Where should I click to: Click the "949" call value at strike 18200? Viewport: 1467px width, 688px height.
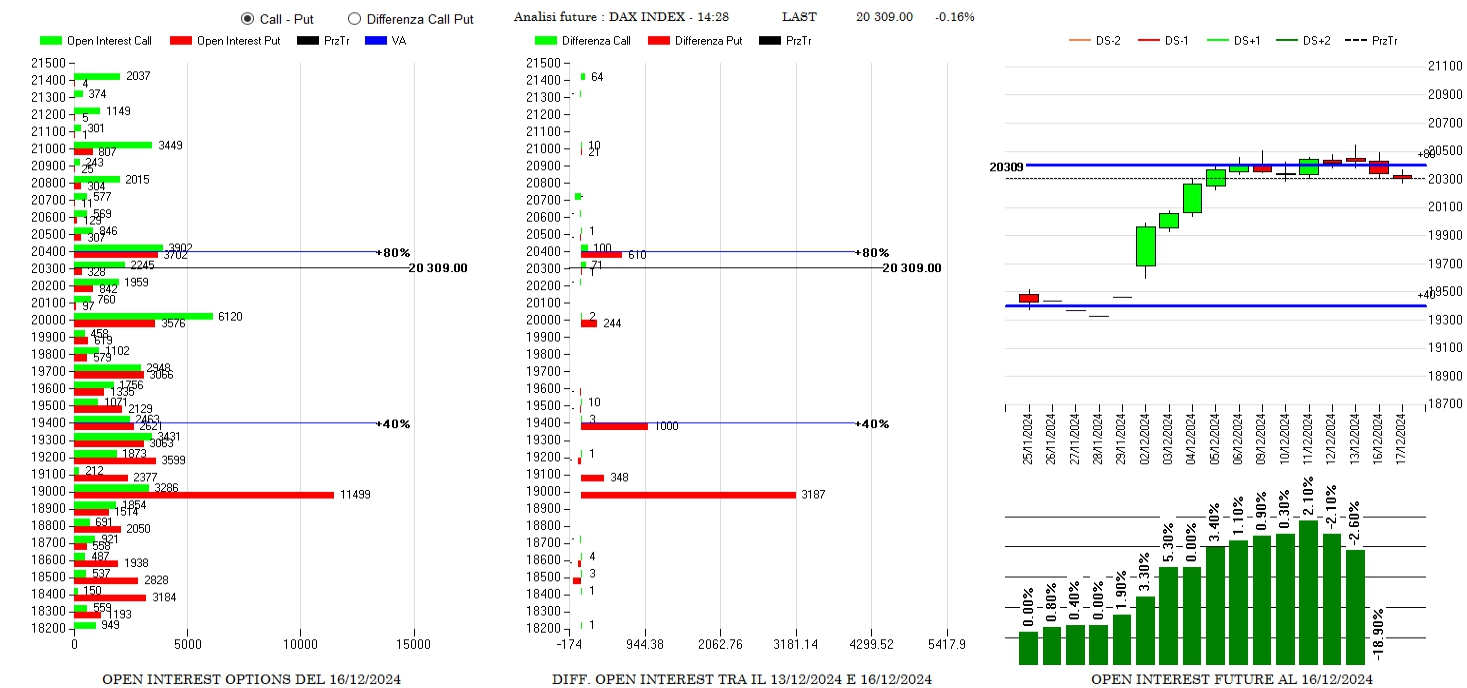click(x=110, y=626)
